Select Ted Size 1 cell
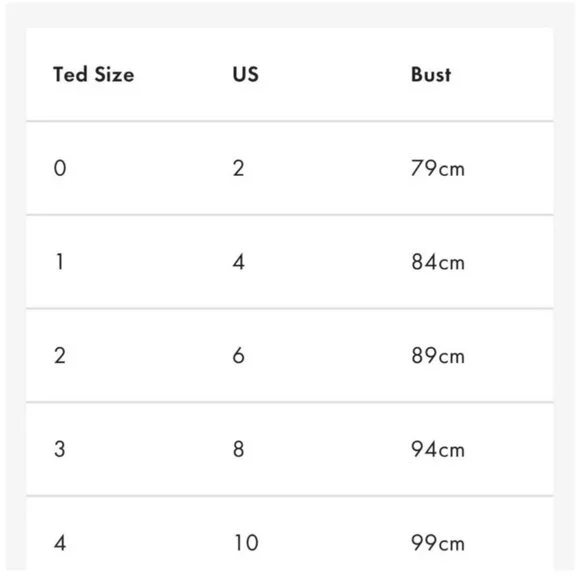Screen dimensions: 580x580 (60, 262)
